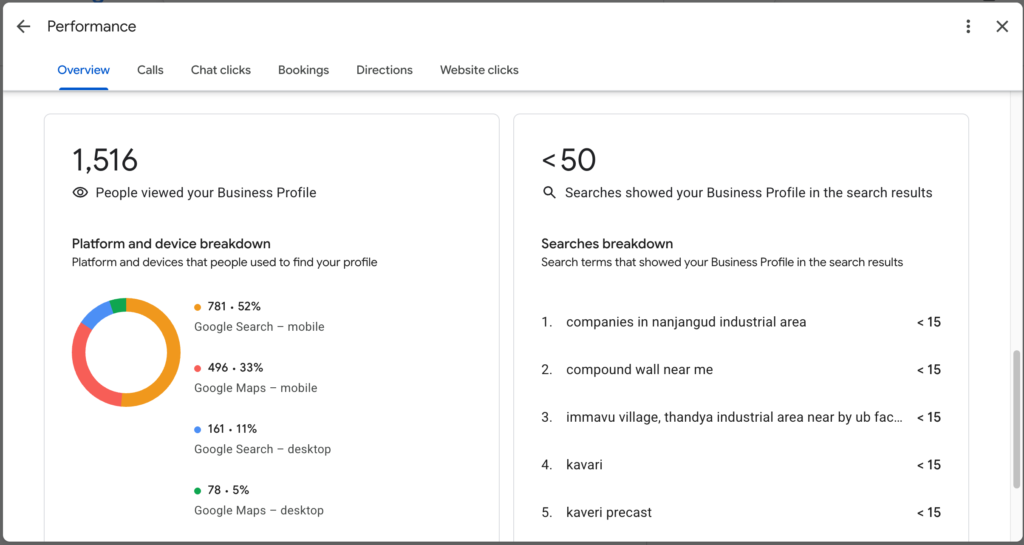Click the vertical scrollbar thumb on right
Viewport: 1024px width, 545px height.
(x=1016, y=419)
